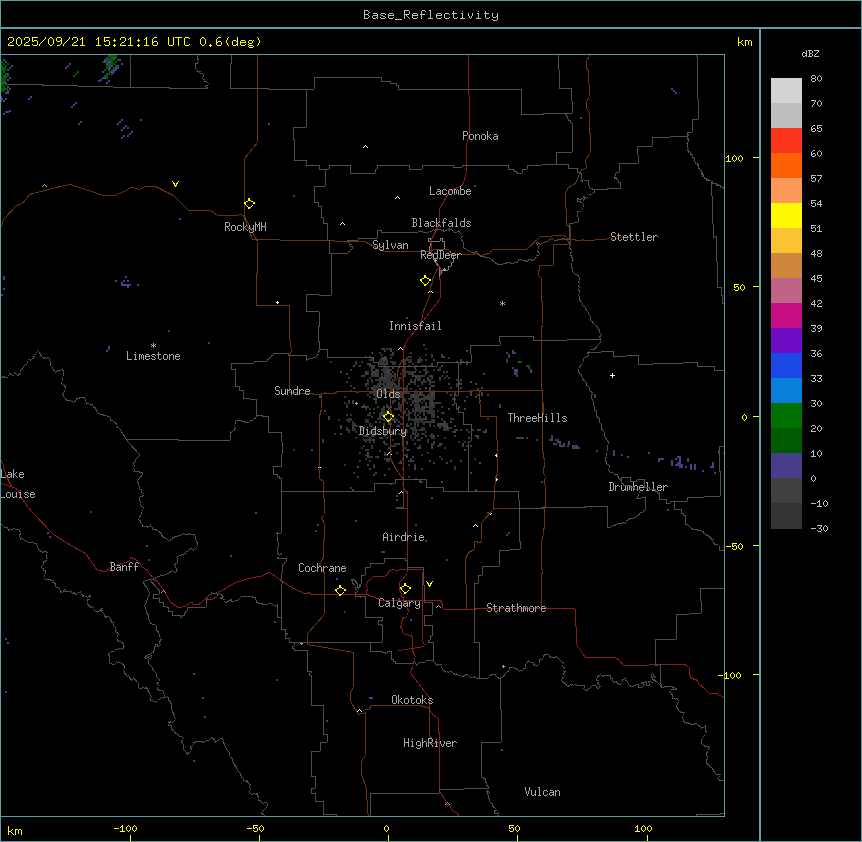Image resolution: width=862 pixels, height=842 pixels.
Task: Select the yellow swatch in the dBZ legend
Action: click(786, 216)
